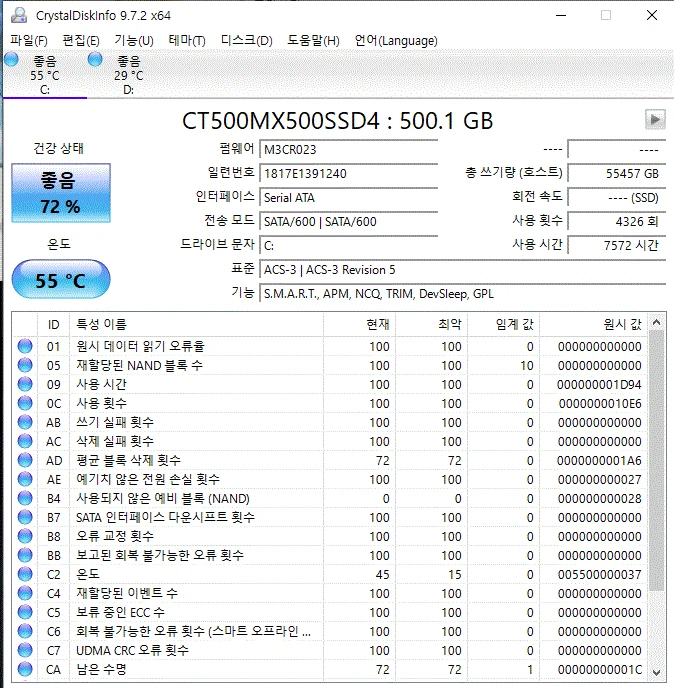Go to next disk with arrow button
The image size is (674, 688).
click(655, 119)
